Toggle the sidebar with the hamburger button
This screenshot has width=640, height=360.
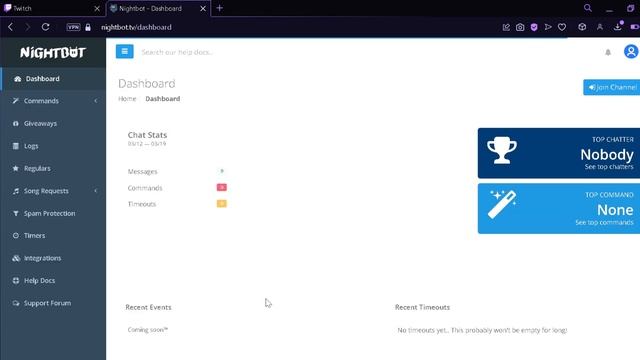pos(124,51)
